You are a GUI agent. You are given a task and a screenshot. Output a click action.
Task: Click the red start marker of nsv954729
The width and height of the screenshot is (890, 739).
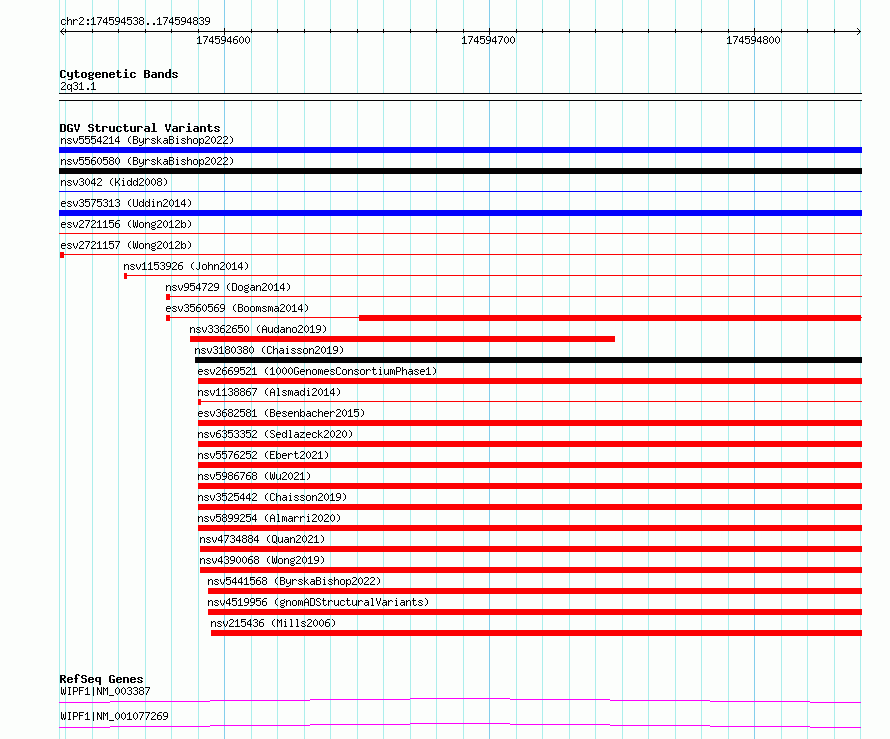(x=168, y=297)
